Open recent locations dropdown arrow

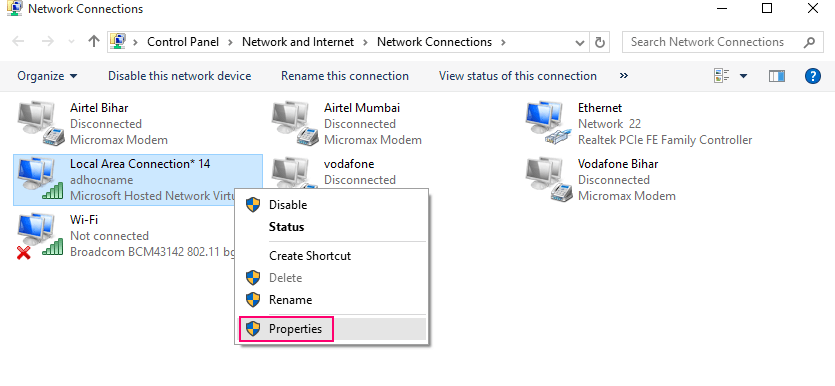point(72,42)
